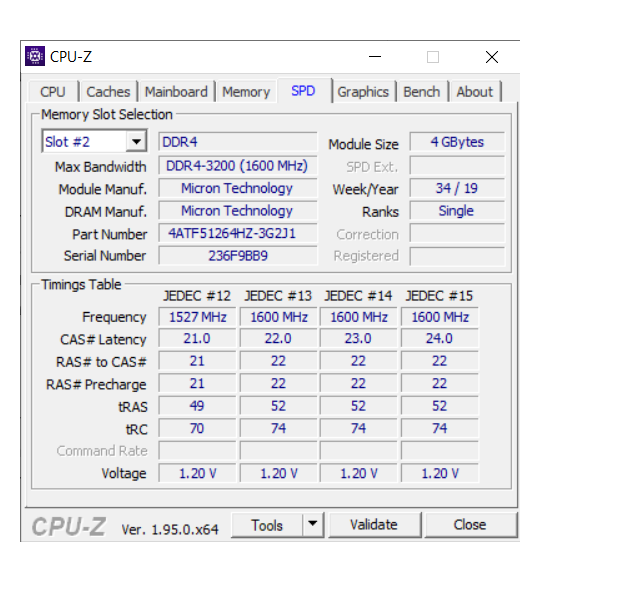This screenshot has width=622, height=590.
Task: Click the Ranks value Single
Action: click(x=457, y=211)
